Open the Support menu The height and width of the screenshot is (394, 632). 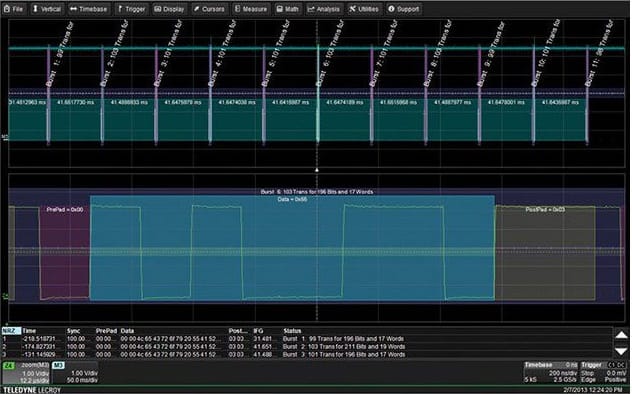pos(403,9)
